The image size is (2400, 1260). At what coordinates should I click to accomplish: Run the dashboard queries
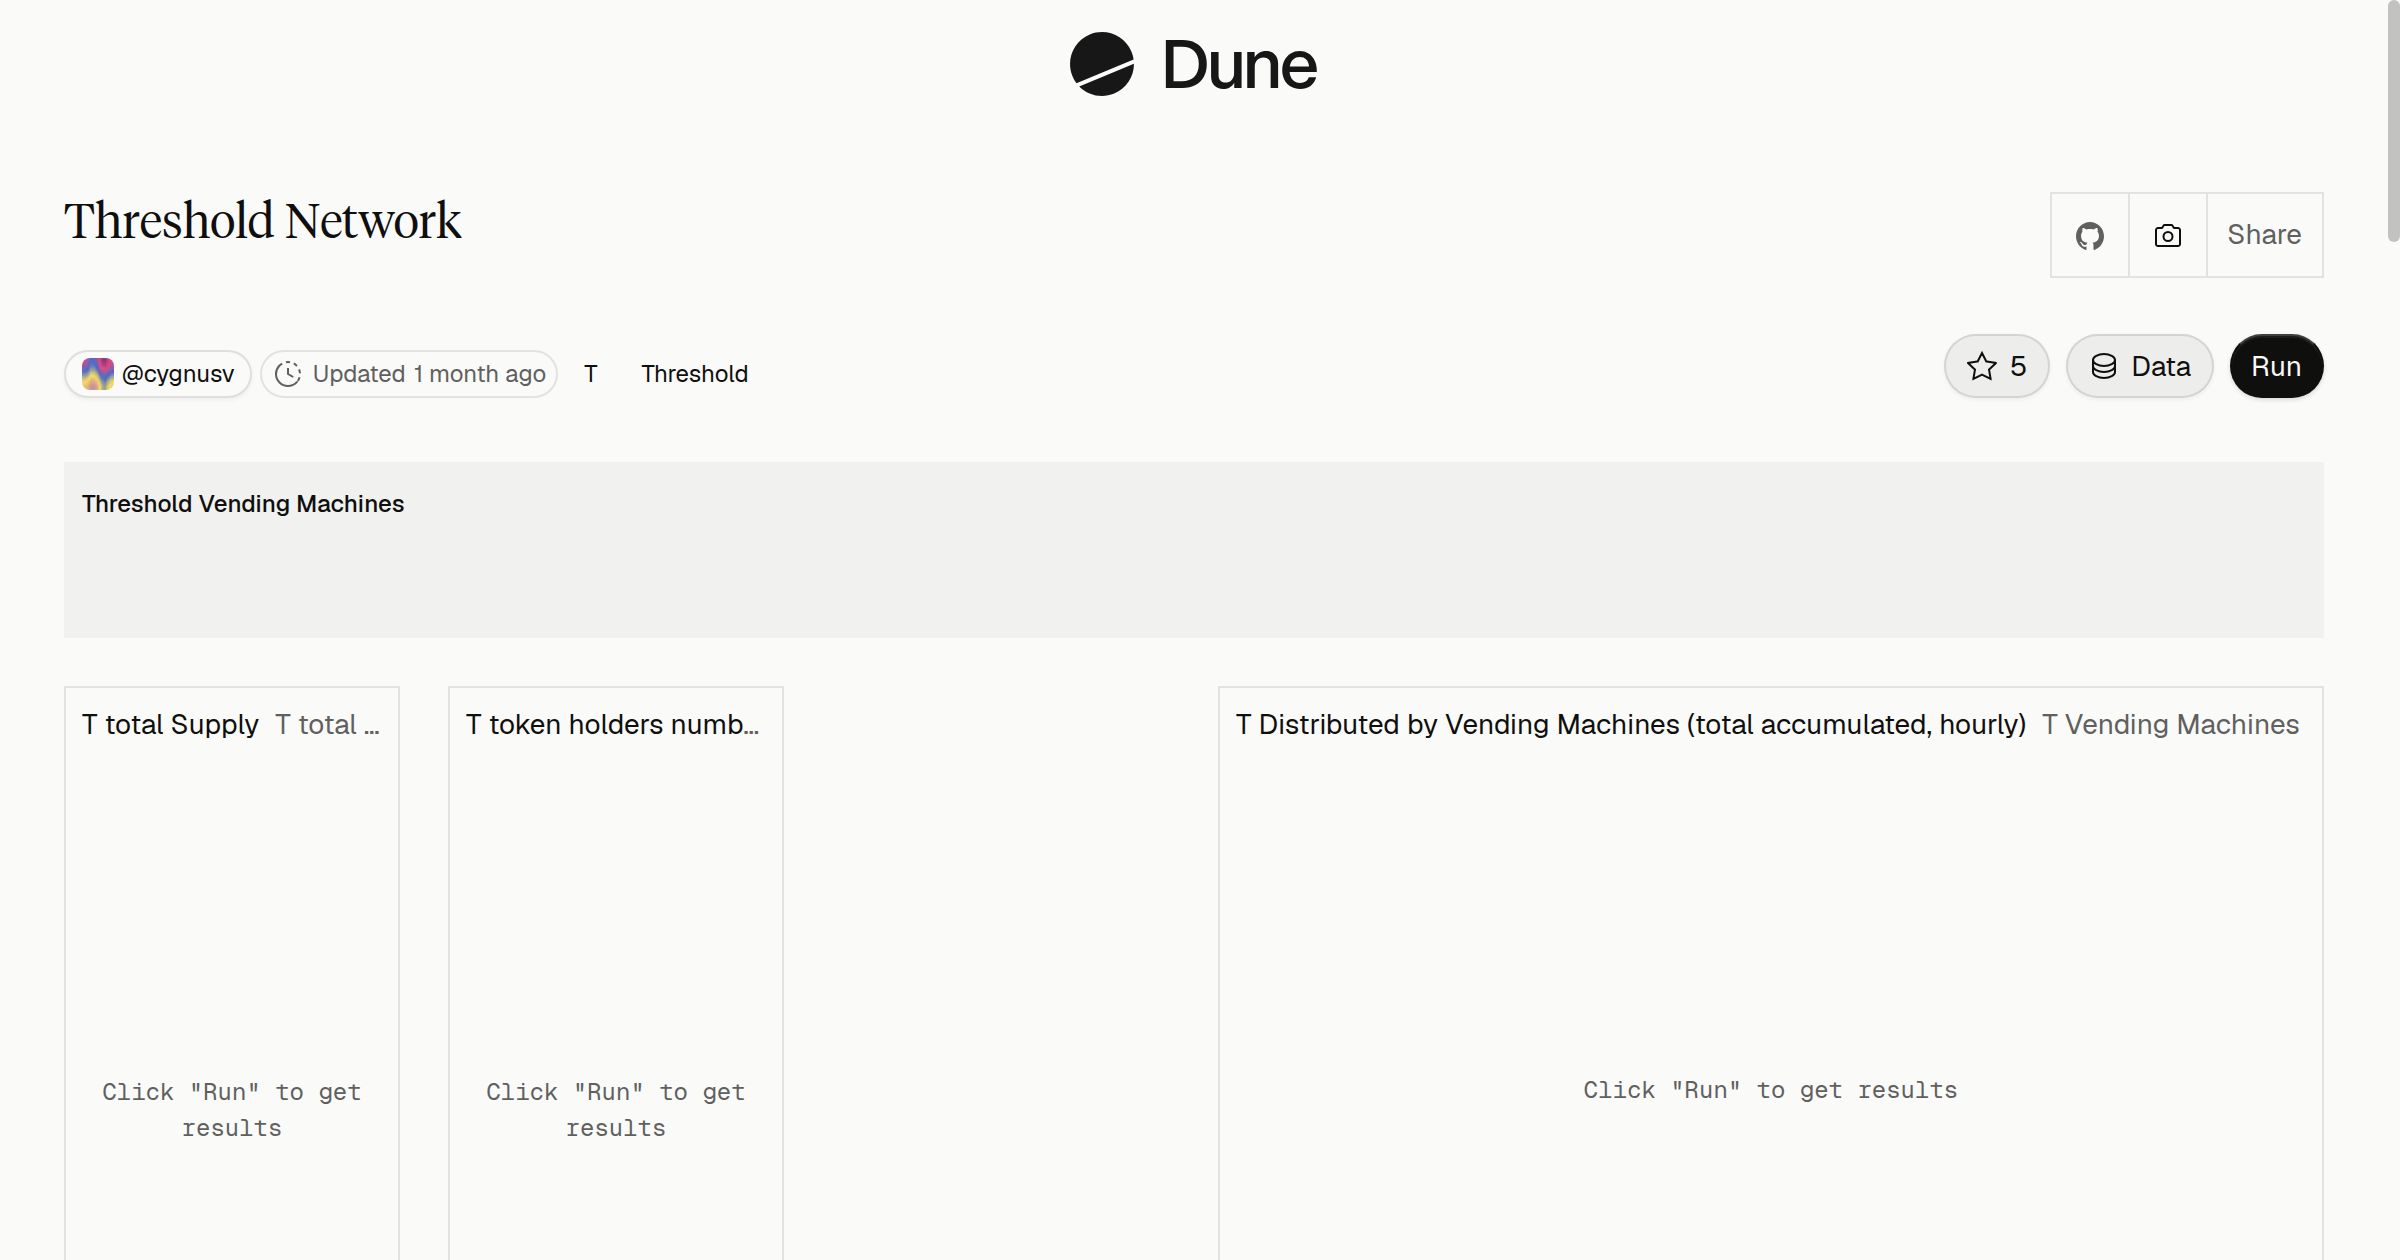pyautogui.click(x=2276, y=366)
